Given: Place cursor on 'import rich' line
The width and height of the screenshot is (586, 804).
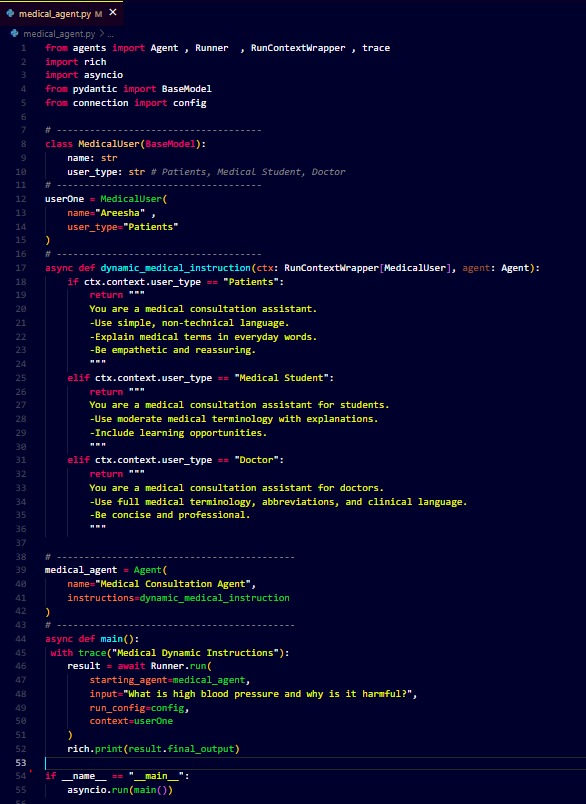Looking at the screenshot, I should click(x=76, y=62).
